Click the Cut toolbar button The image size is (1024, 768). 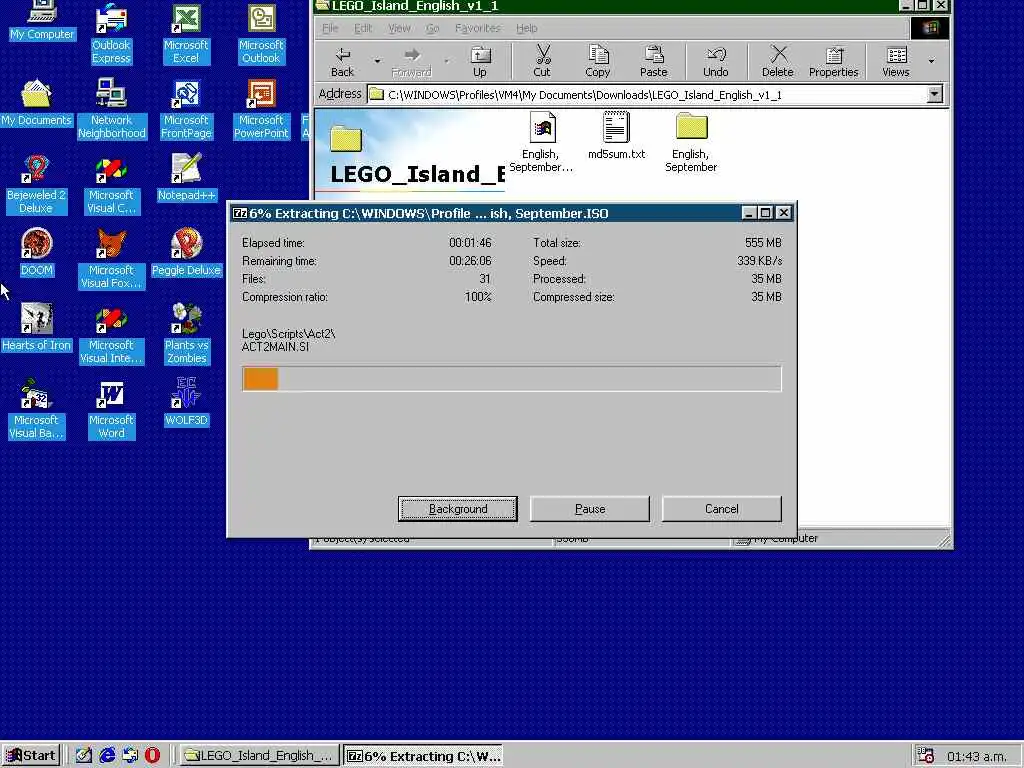coord(542,61)
